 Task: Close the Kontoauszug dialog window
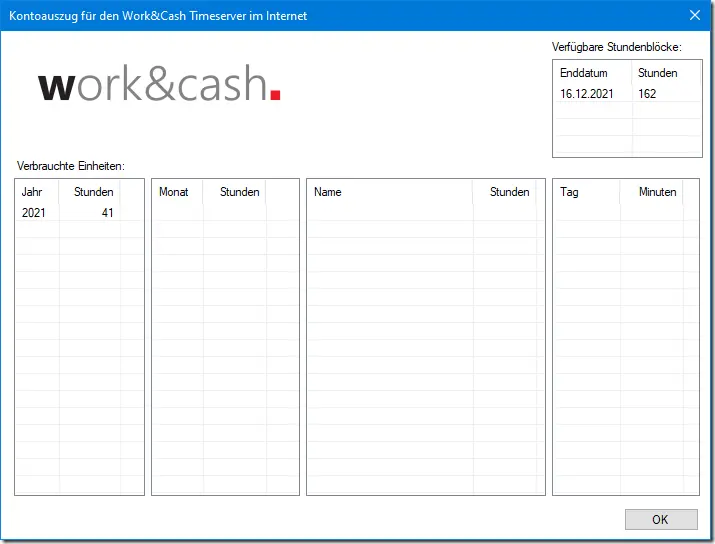click(x=694, y=15)
